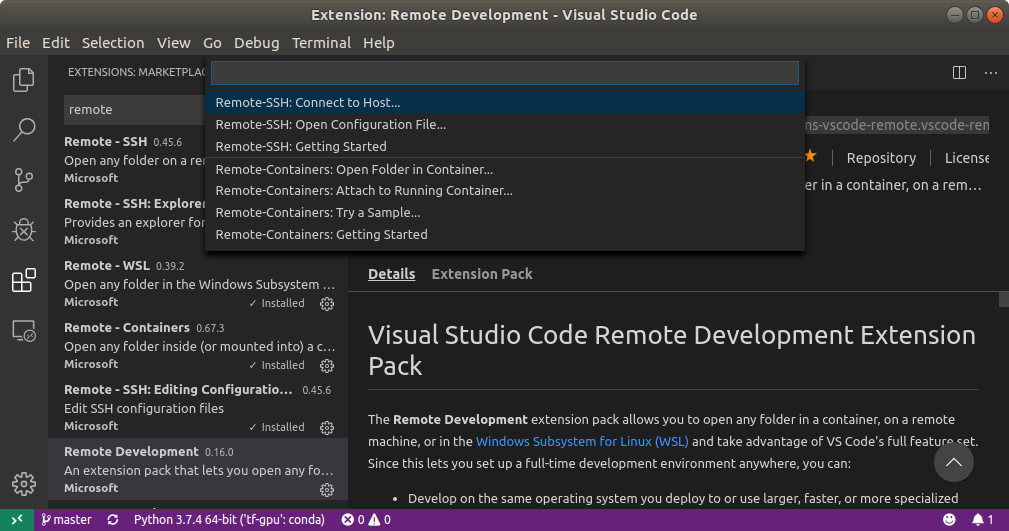Open the View menu
This screenshot has width=1009, height=531.
(x=174, y=43)
